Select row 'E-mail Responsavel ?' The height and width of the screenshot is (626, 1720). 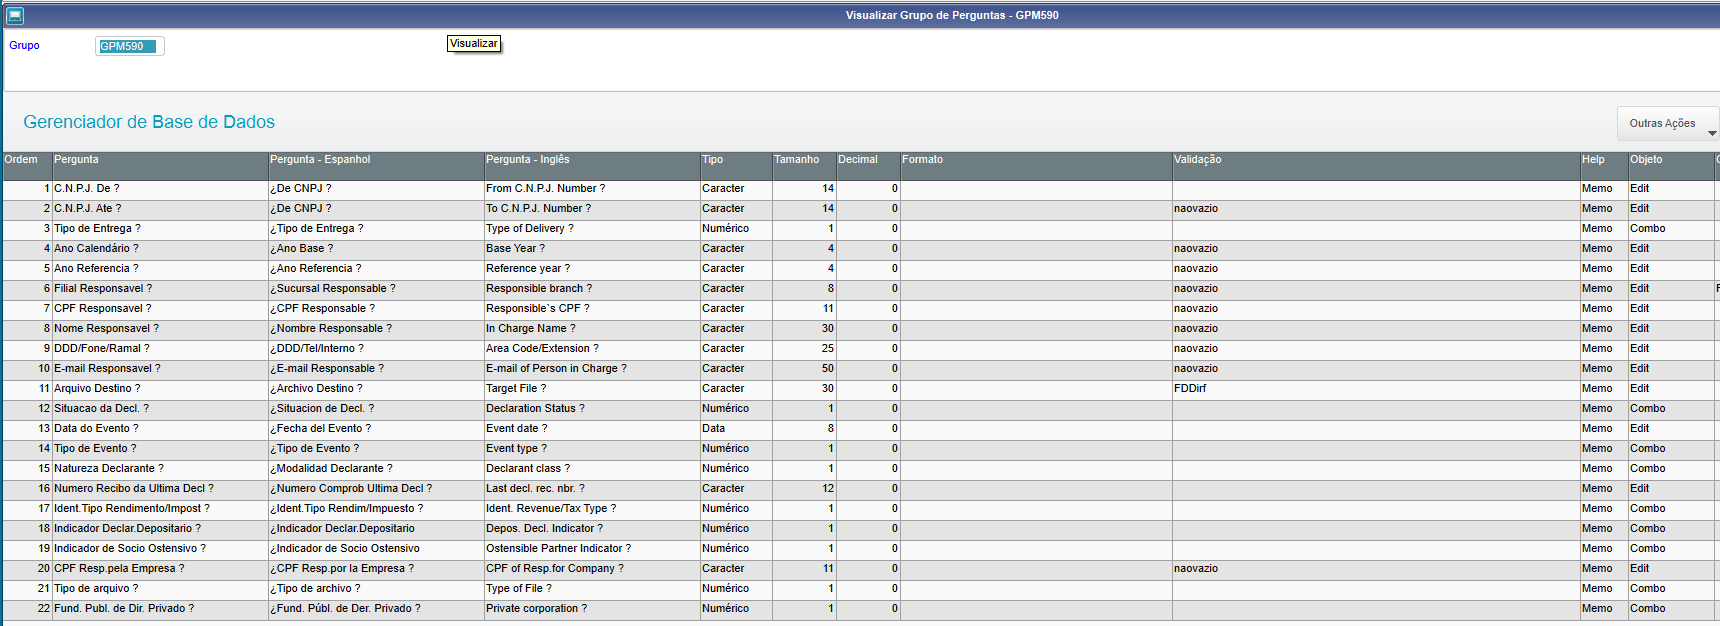click(x=860, y=369)
